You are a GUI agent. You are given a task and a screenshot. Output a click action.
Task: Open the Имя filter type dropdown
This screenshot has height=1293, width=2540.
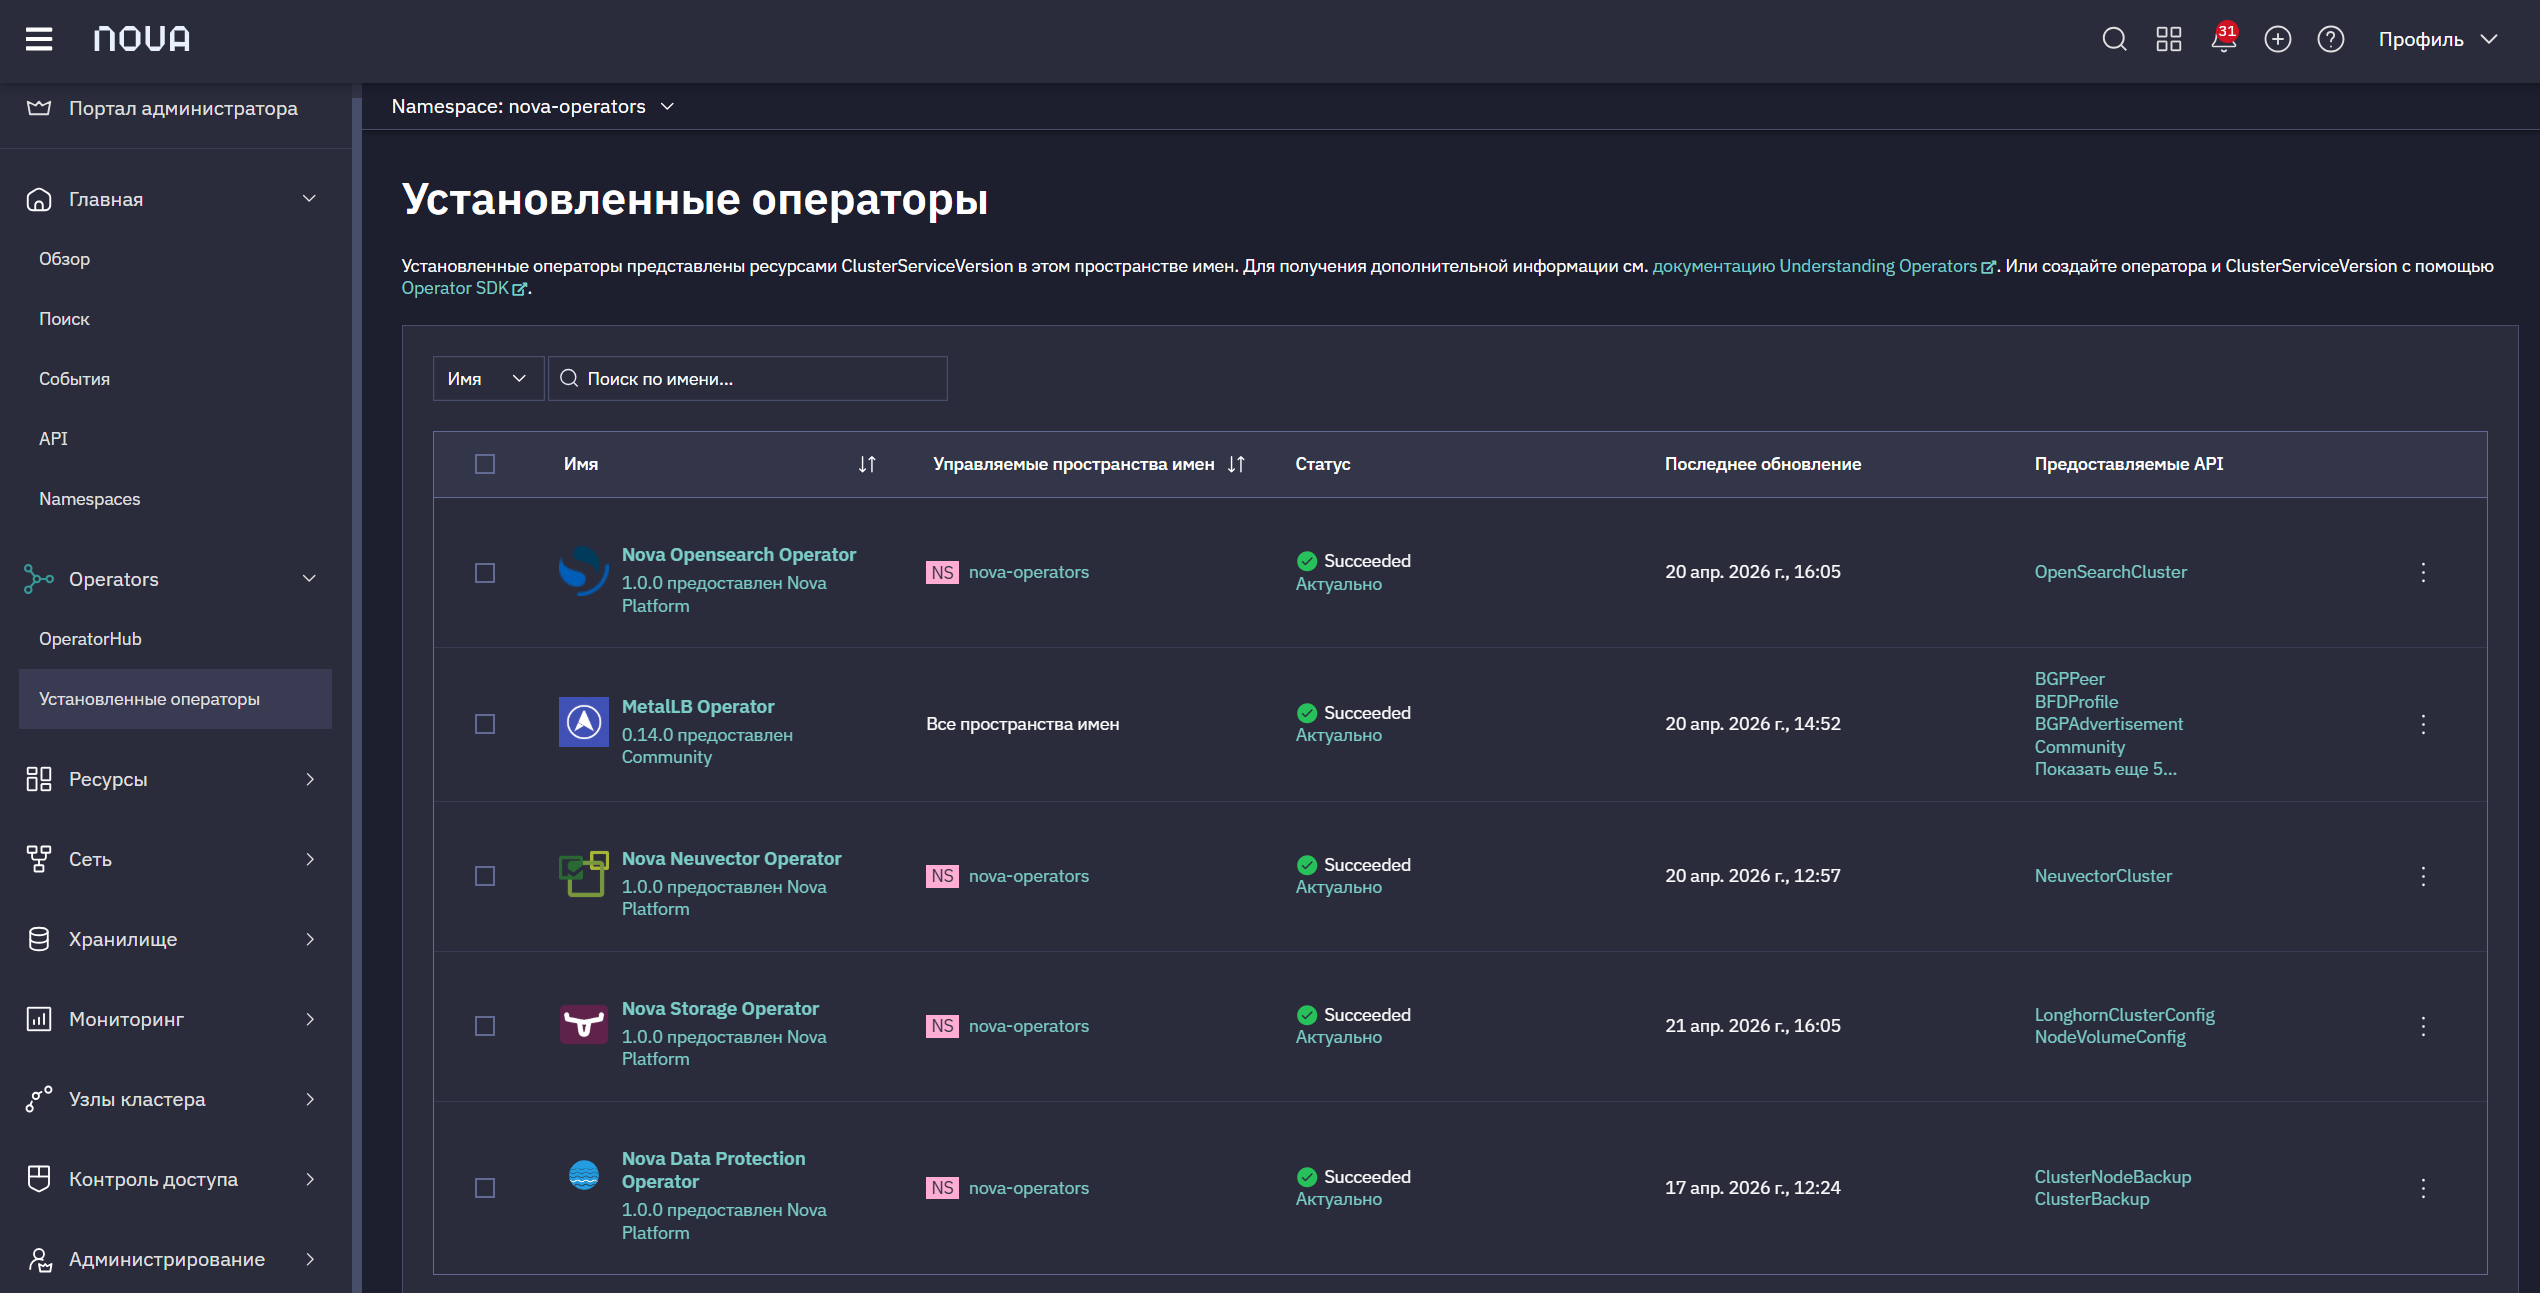(x=488, y=378)
